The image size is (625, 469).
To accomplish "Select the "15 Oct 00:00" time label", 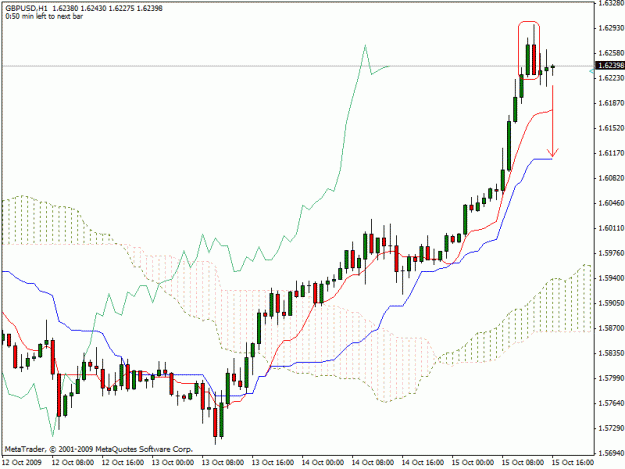I will [473, 463].
